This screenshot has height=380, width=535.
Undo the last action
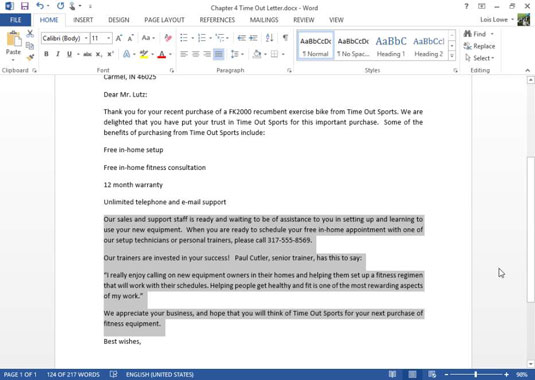[40, 6]
